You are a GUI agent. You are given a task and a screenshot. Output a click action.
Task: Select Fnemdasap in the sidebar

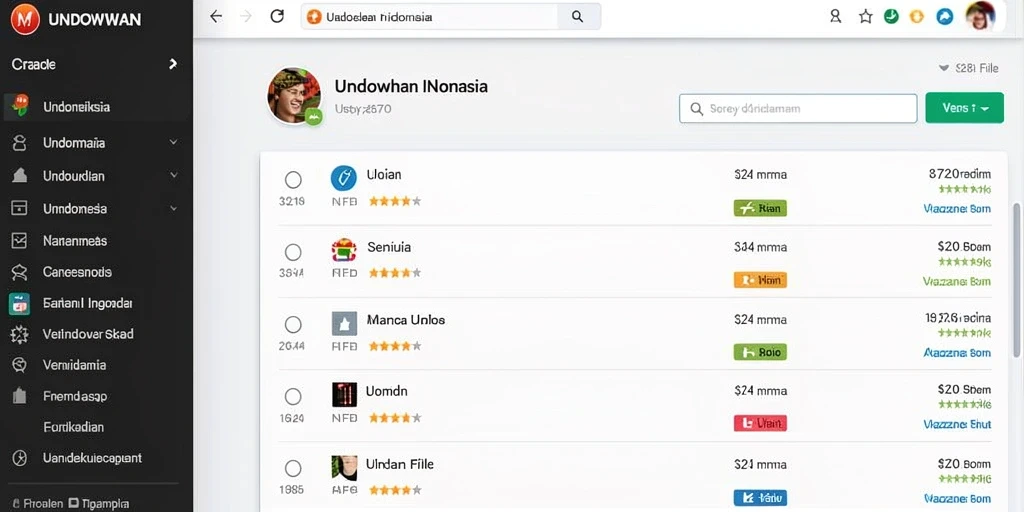point(74,396)
